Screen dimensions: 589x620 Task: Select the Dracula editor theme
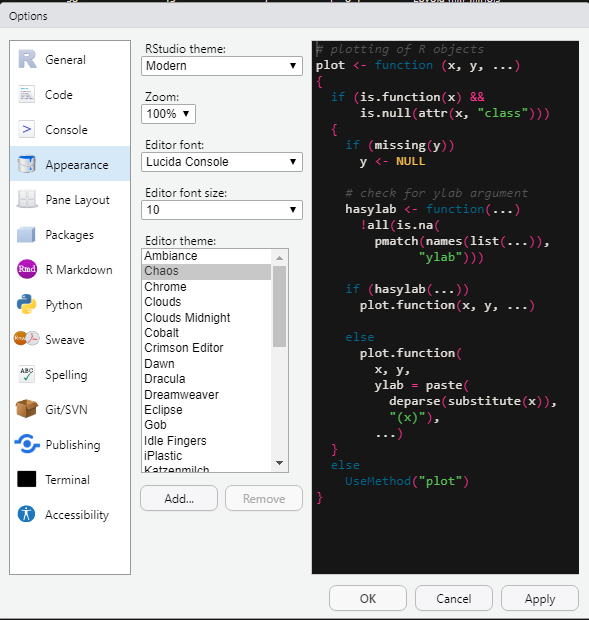click(206, 379)
